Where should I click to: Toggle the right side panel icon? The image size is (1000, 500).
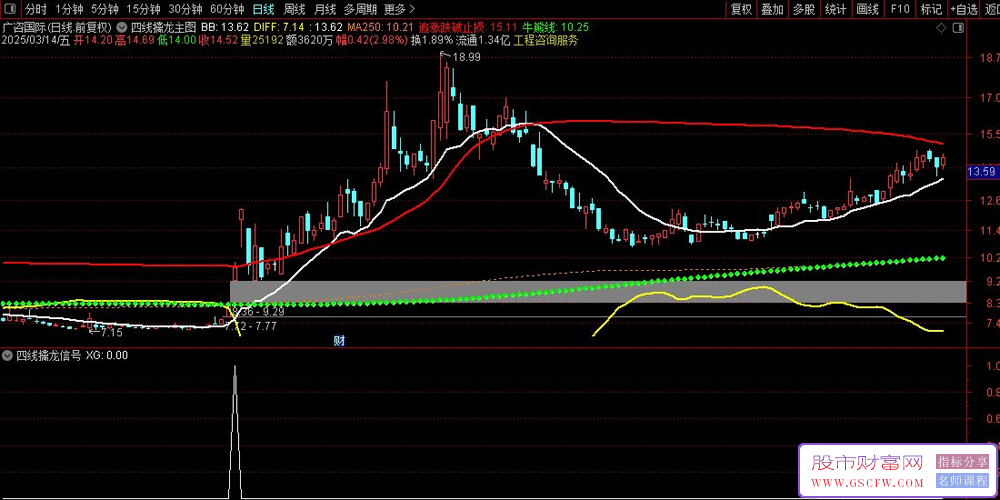tap(957, 28)
